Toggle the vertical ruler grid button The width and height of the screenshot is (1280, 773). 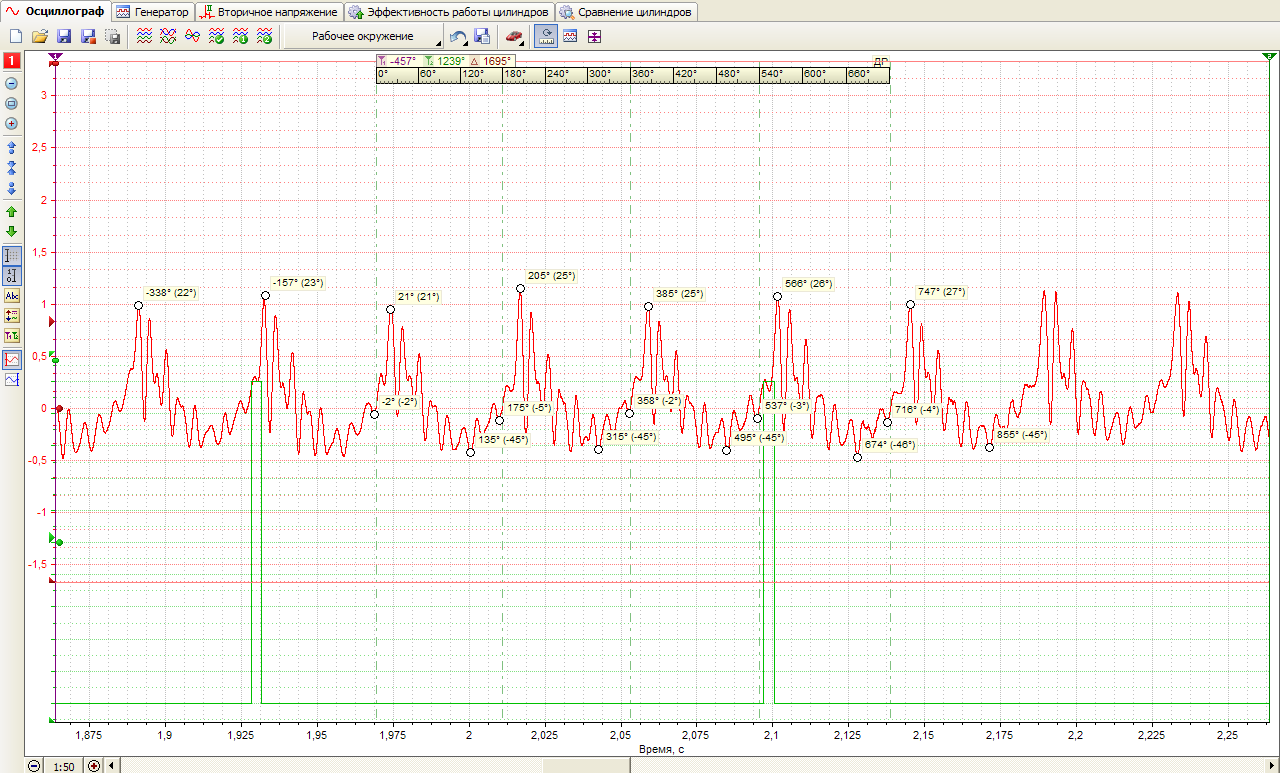click(12, 256)
